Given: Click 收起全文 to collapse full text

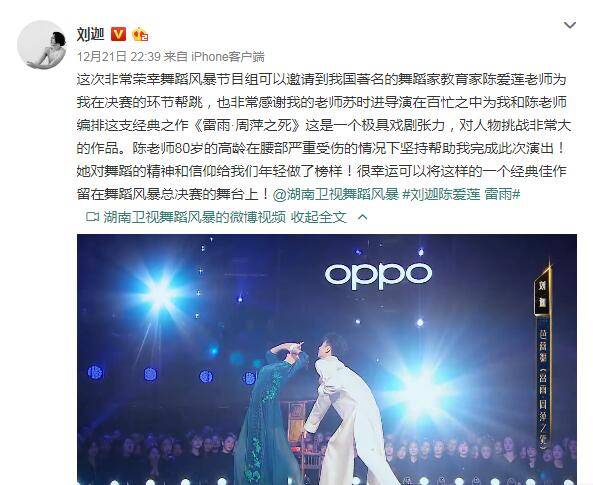Looking at the screenshot, I should click(318, 217).
